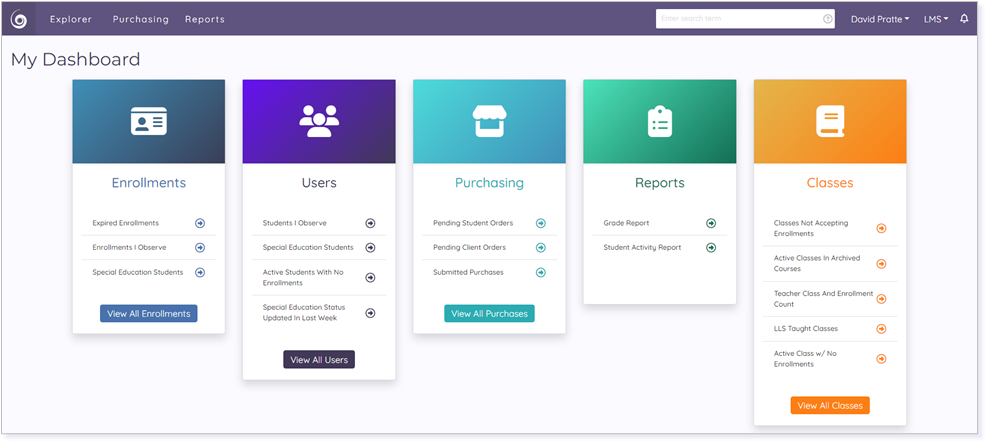
Task: Click the spiral logo in the top-left corner
Action: tap(19, 19)
